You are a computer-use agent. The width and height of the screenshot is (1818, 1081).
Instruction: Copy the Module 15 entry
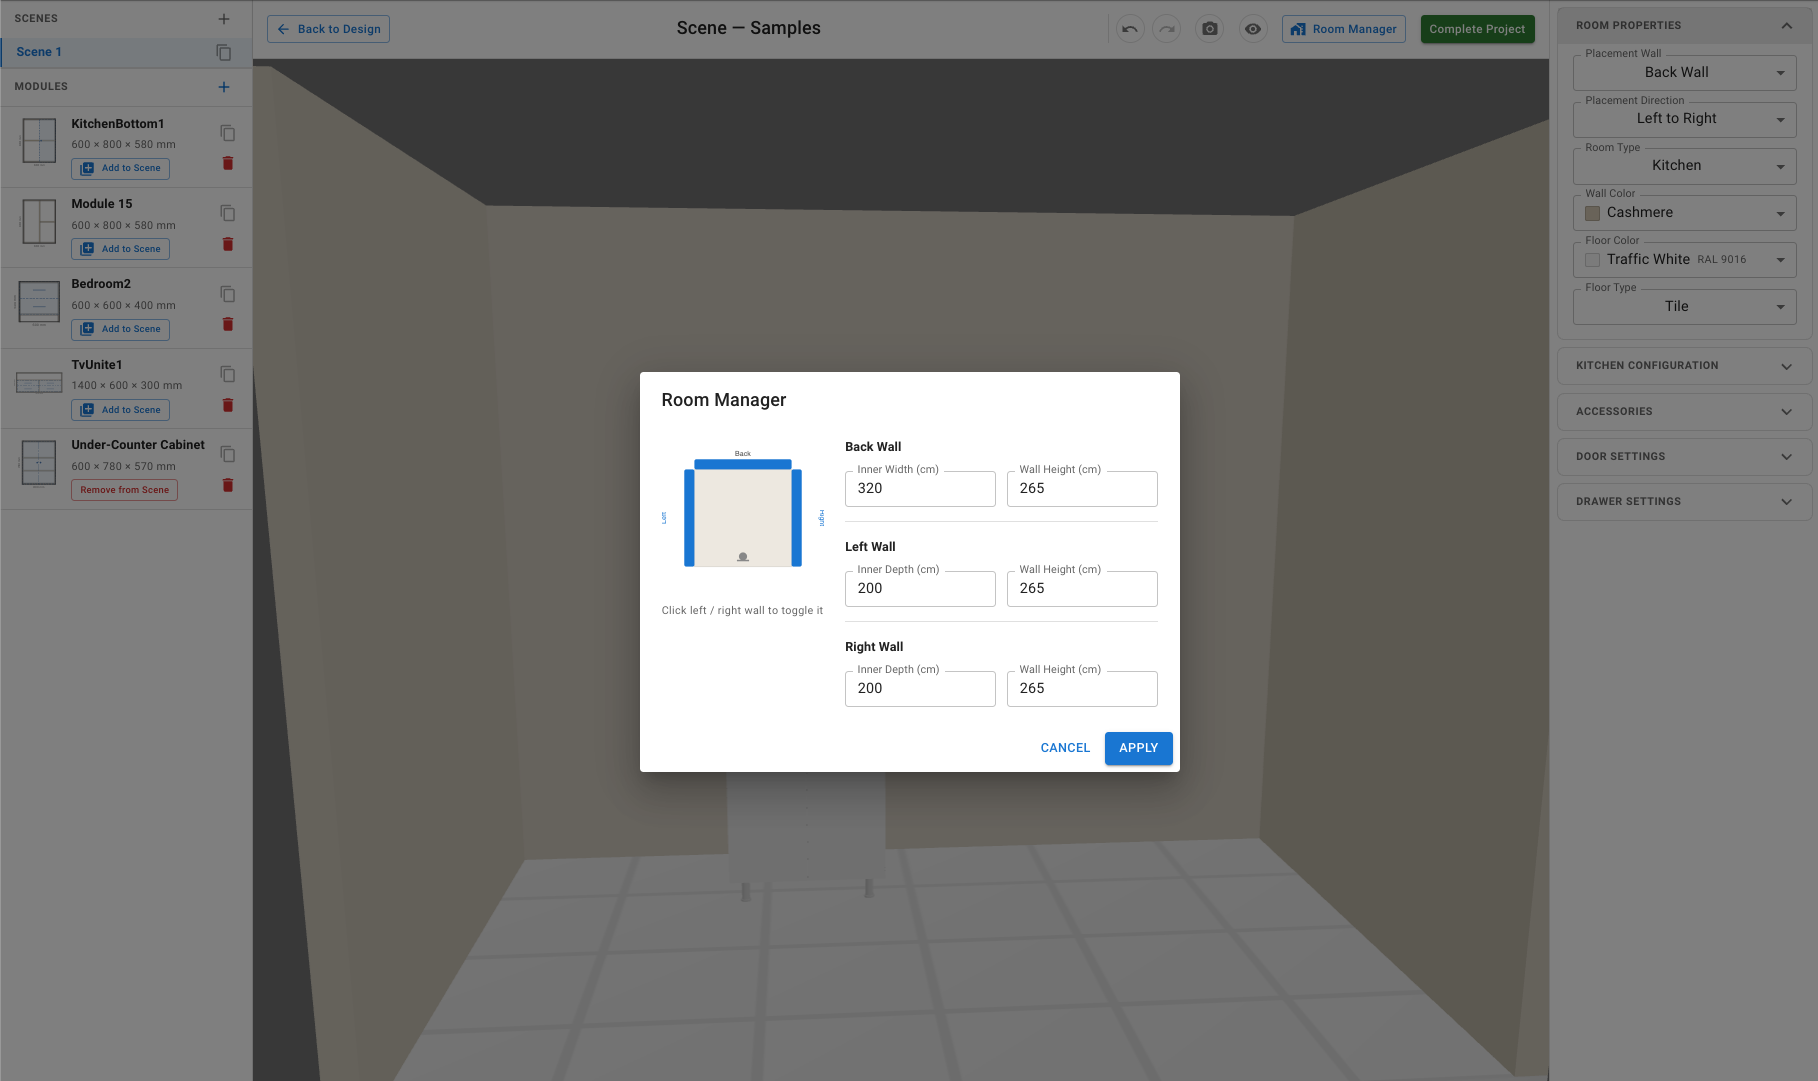click(x=228, y=213)
